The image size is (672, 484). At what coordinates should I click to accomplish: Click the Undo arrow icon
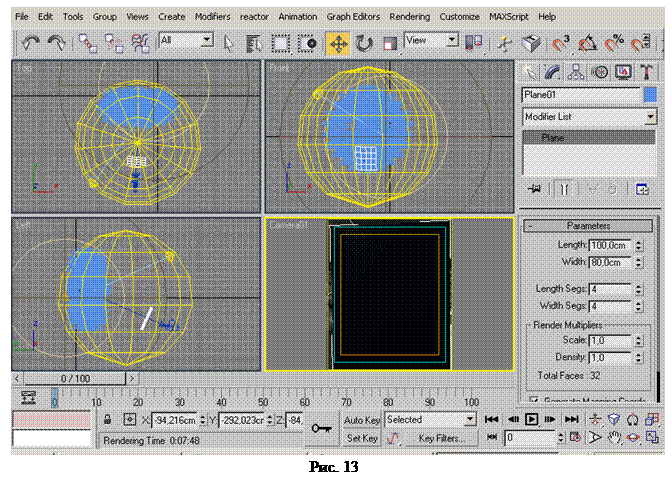coord(31,42)
